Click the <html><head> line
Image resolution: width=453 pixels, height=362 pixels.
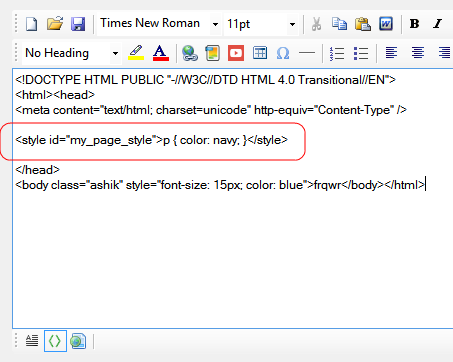point(55,95)
